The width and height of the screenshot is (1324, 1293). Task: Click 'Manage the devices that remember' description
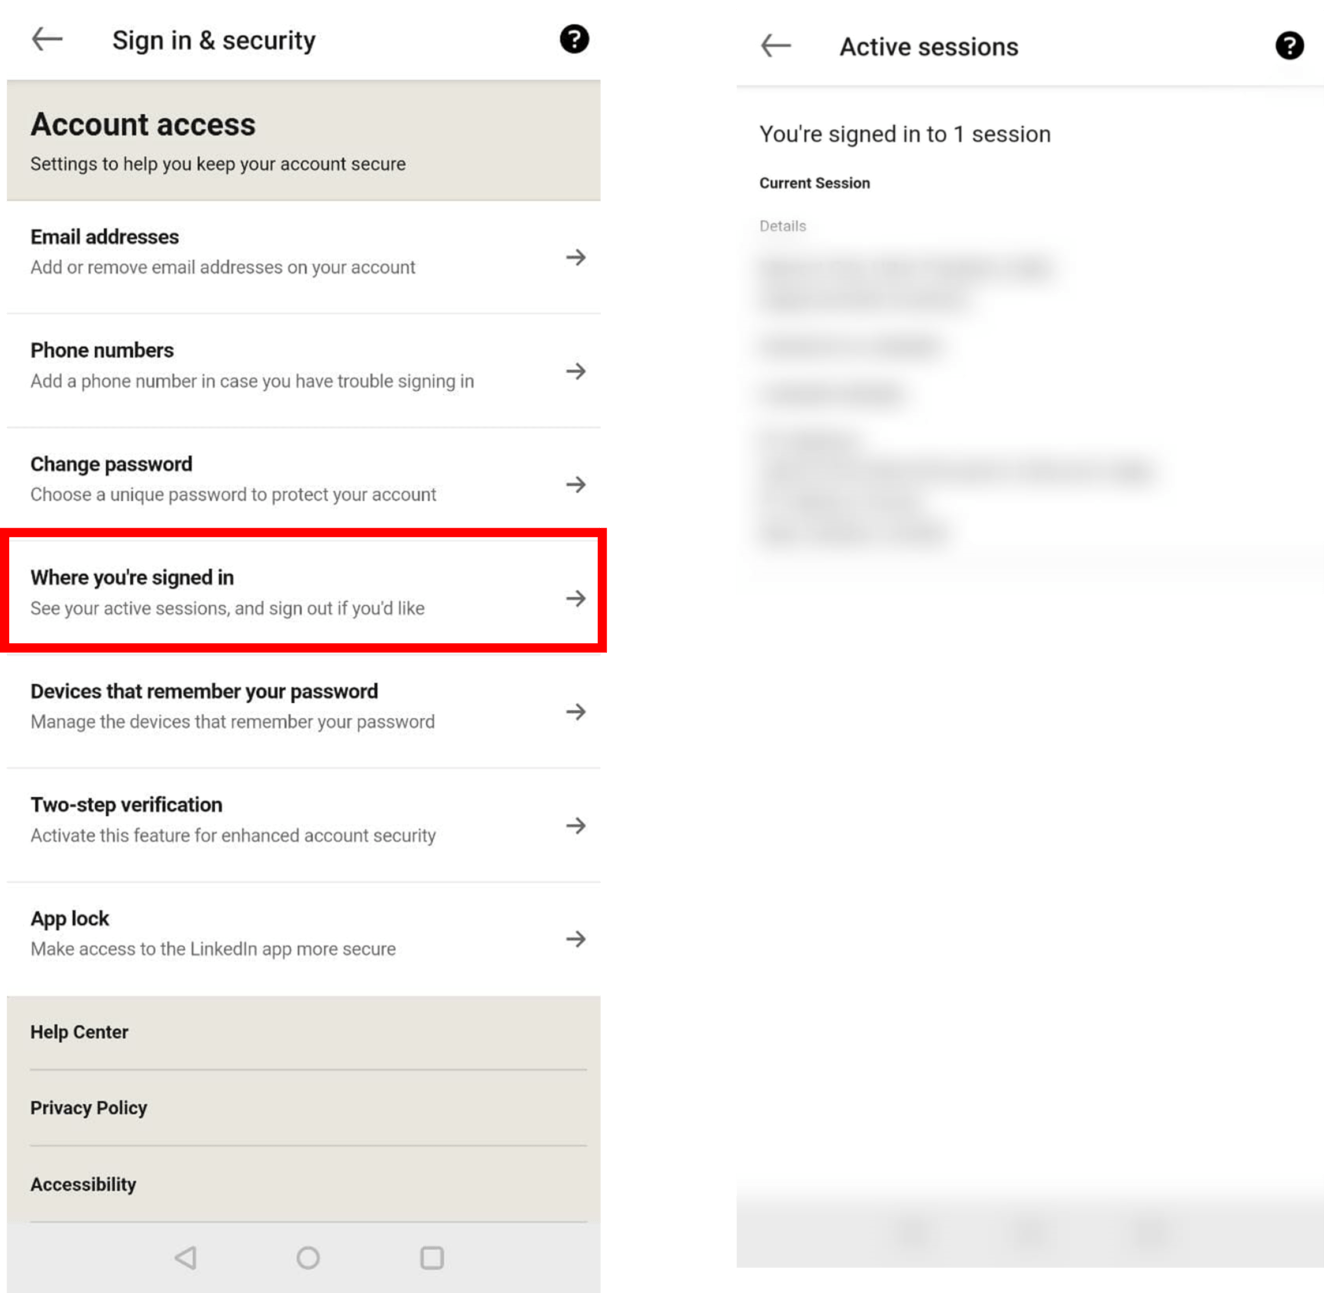tap(232, 722)
